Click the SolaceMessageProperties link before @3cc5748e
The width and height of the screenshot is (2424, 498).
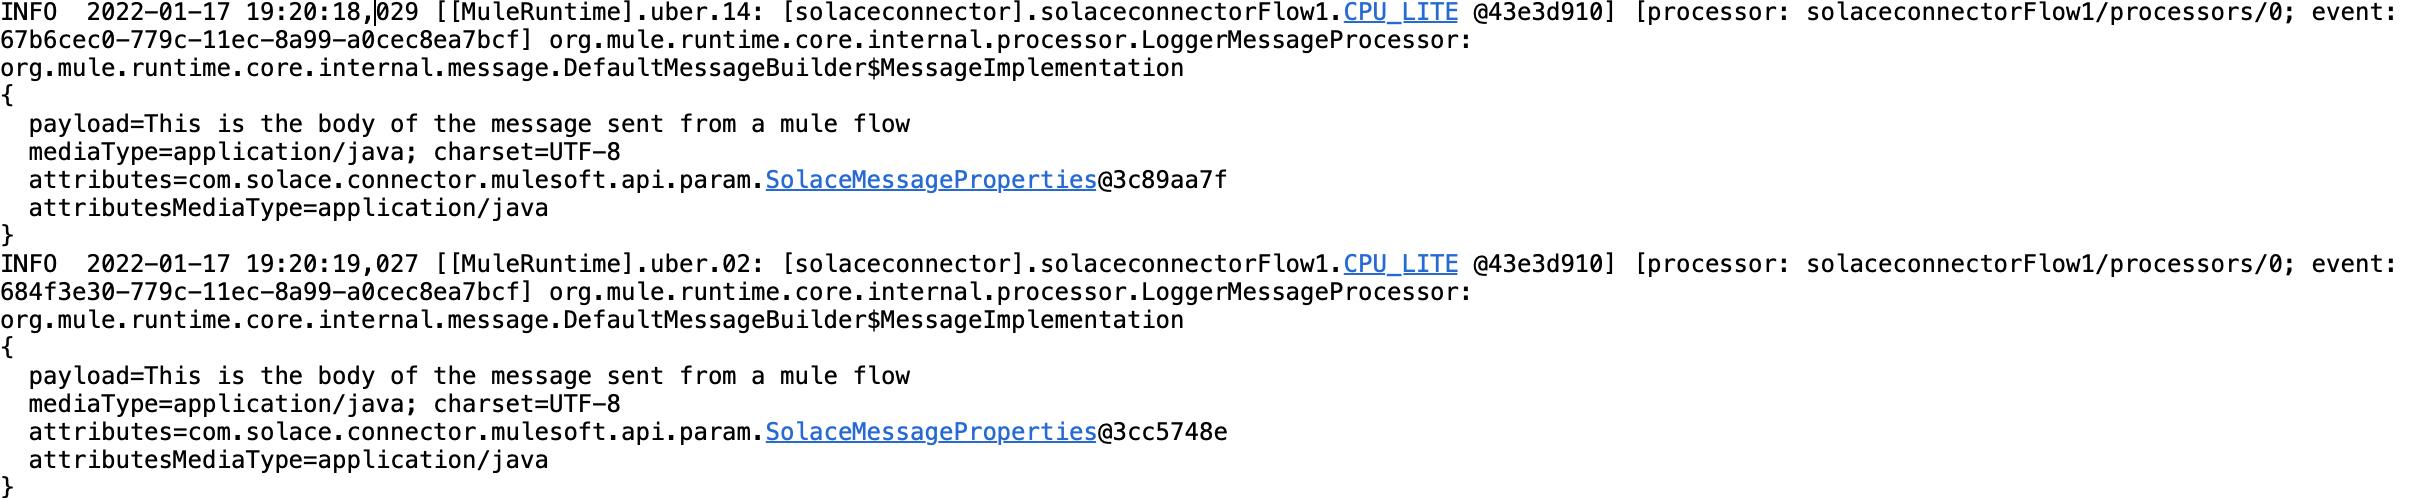coord(931,433)
